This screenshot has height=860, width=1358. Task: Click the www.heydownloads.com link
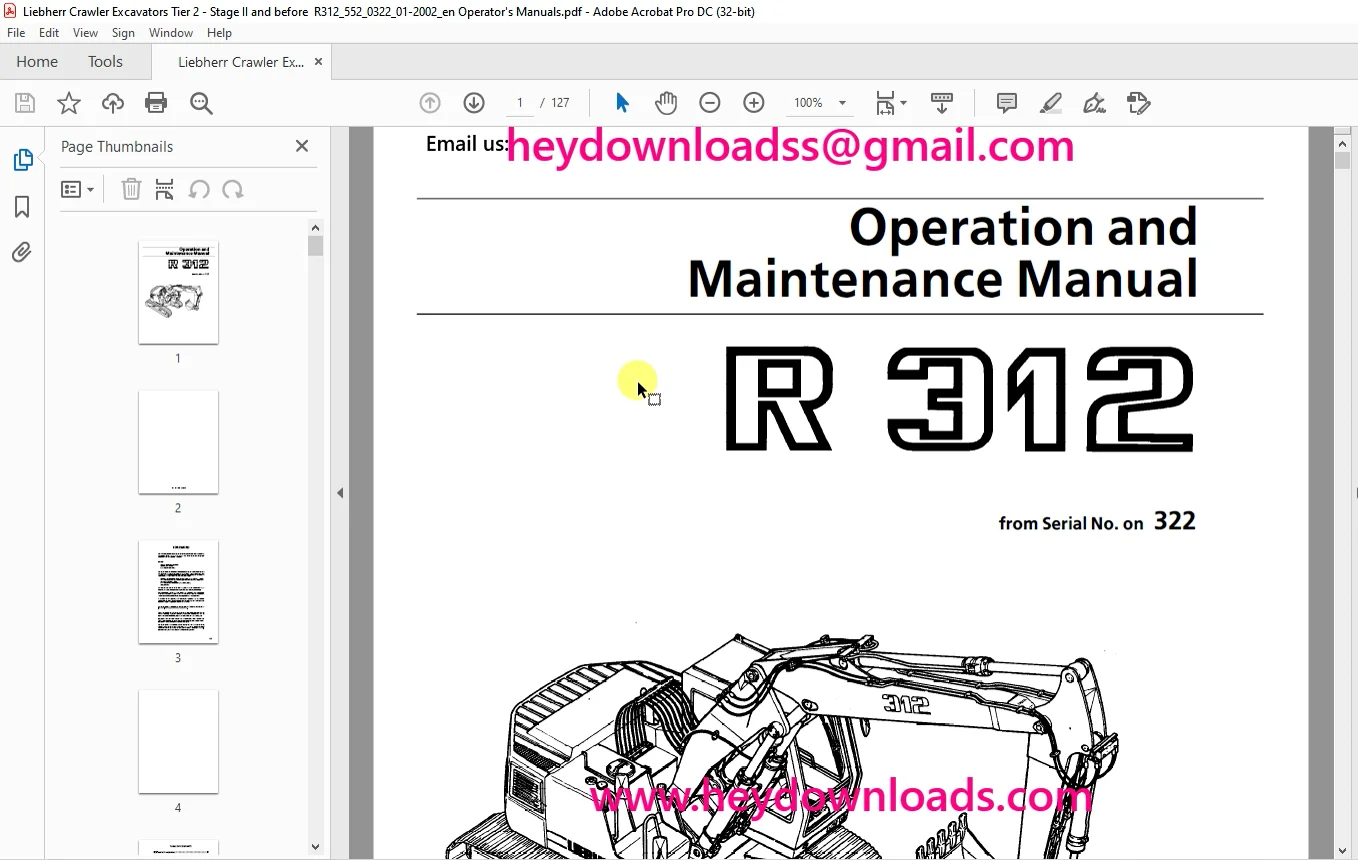pyautogui.click(x=841, y=797)
